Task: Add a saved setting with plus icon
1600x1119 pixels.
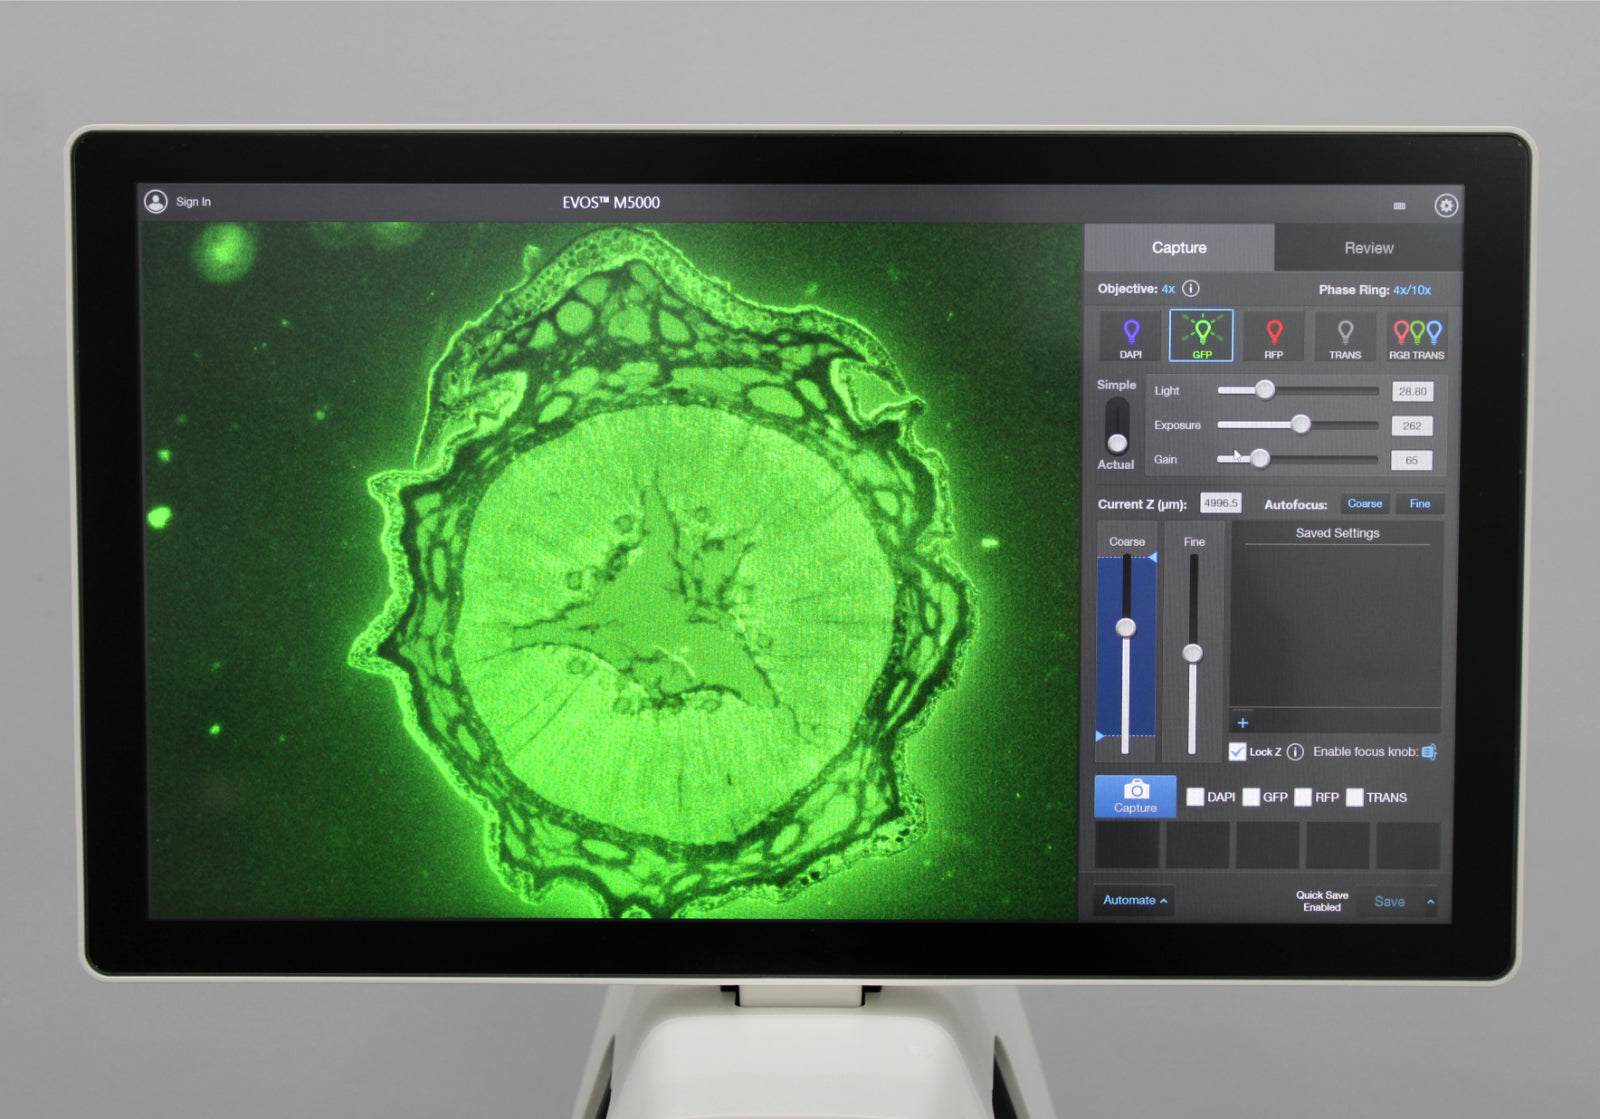Action: tap(1242, 722)
